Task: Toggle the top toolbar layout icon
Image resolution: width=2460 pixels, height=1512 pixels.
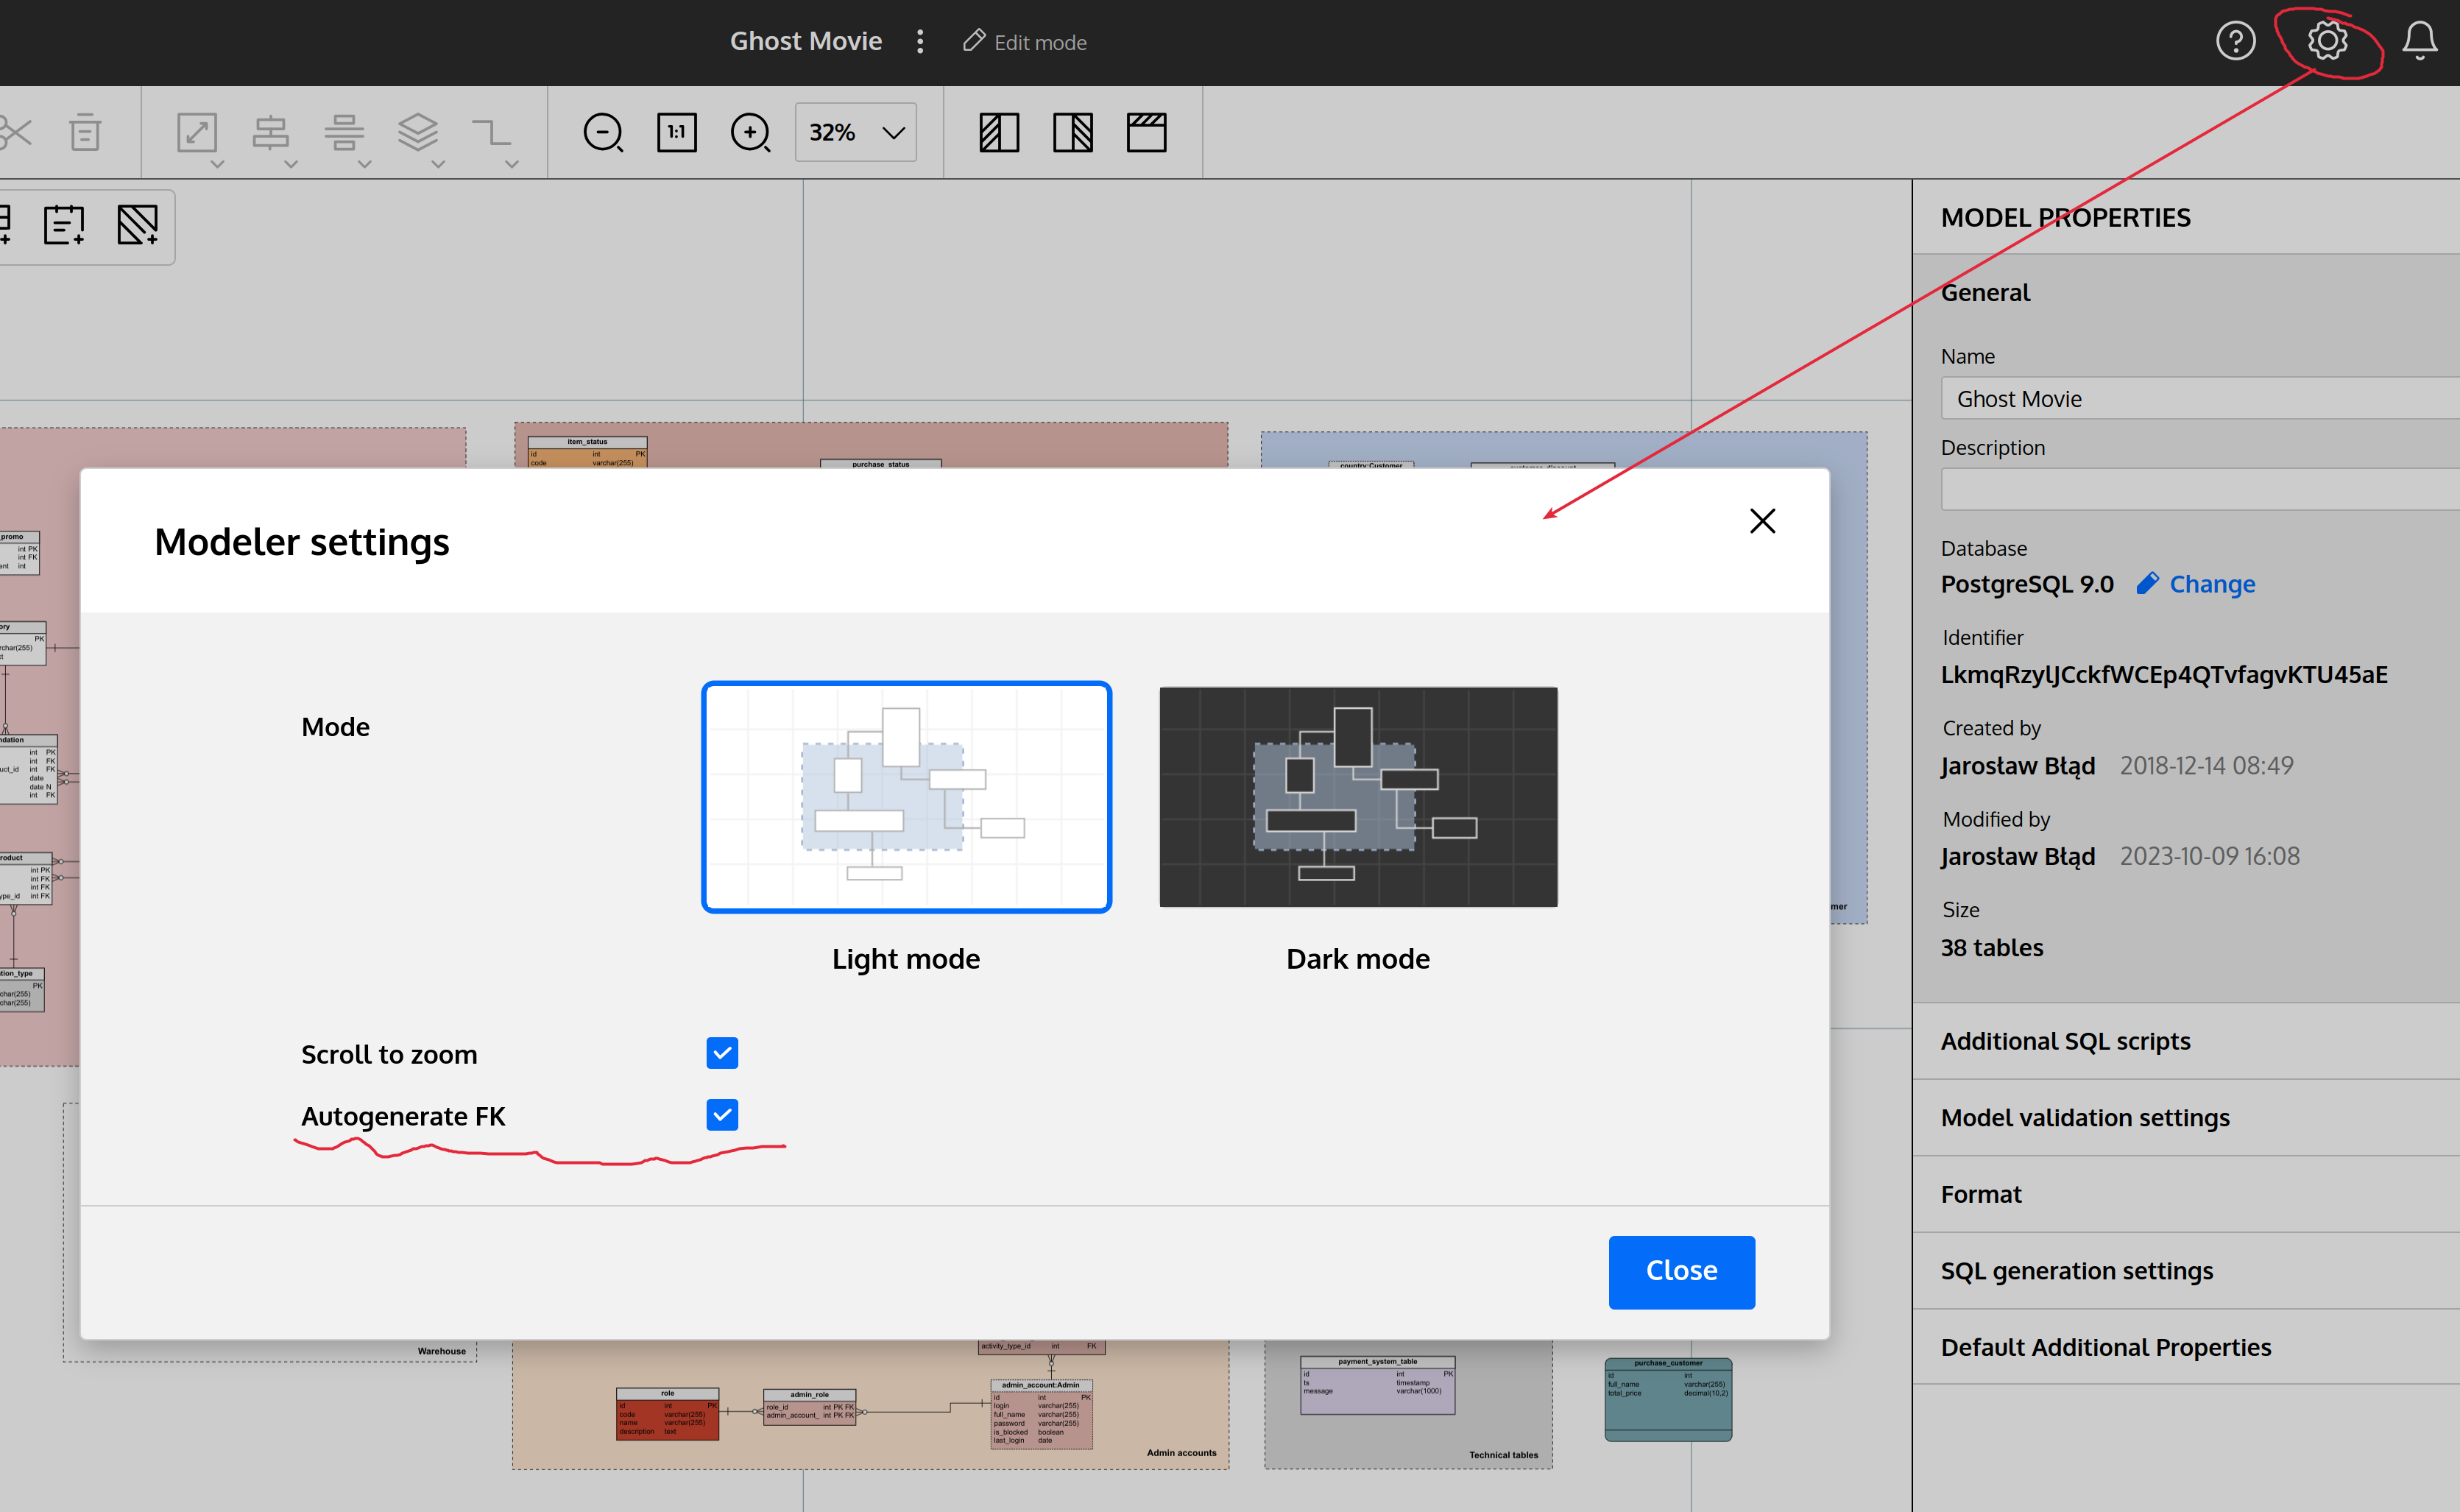Action: pyautogui.click(x=1146, y=132)
